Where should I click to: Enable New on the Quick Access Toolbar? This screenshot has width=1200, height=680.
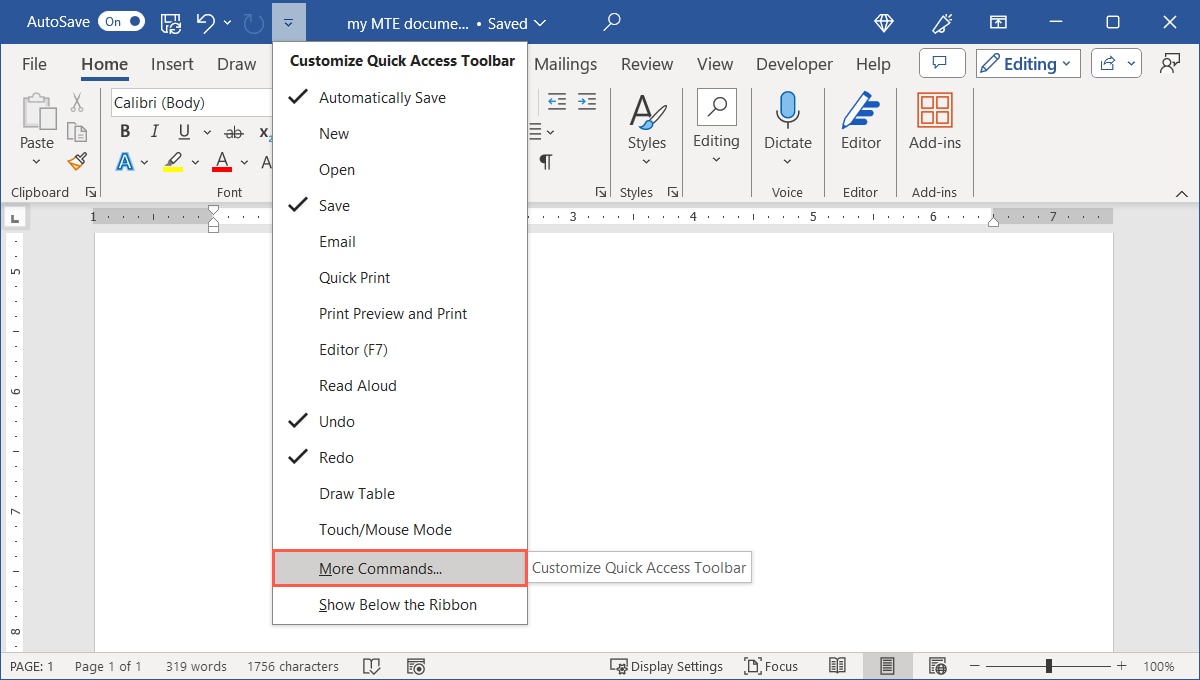click(334, 133)
